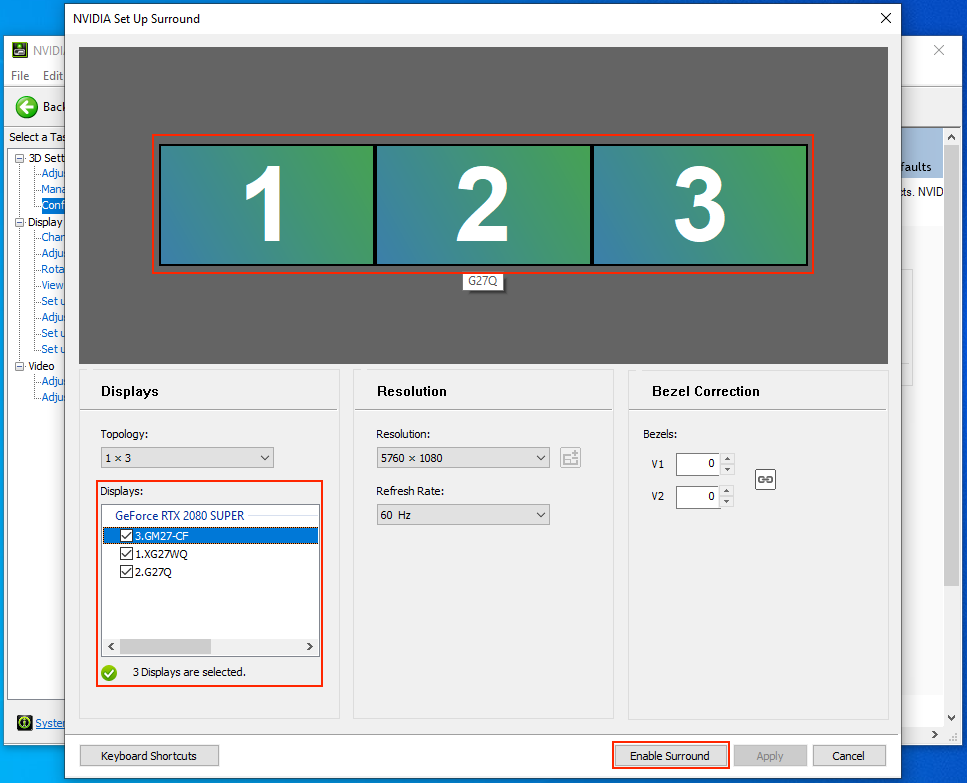Click the System Information link
This screenshot has width=967, height=783.
(50, 723)
